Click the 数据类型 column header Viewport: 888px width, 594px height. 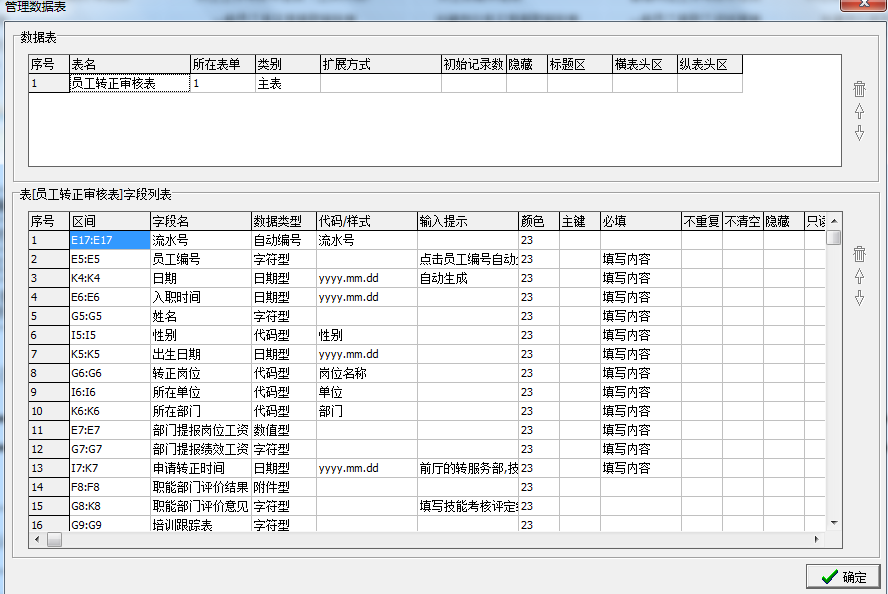(x=284, y=221)
